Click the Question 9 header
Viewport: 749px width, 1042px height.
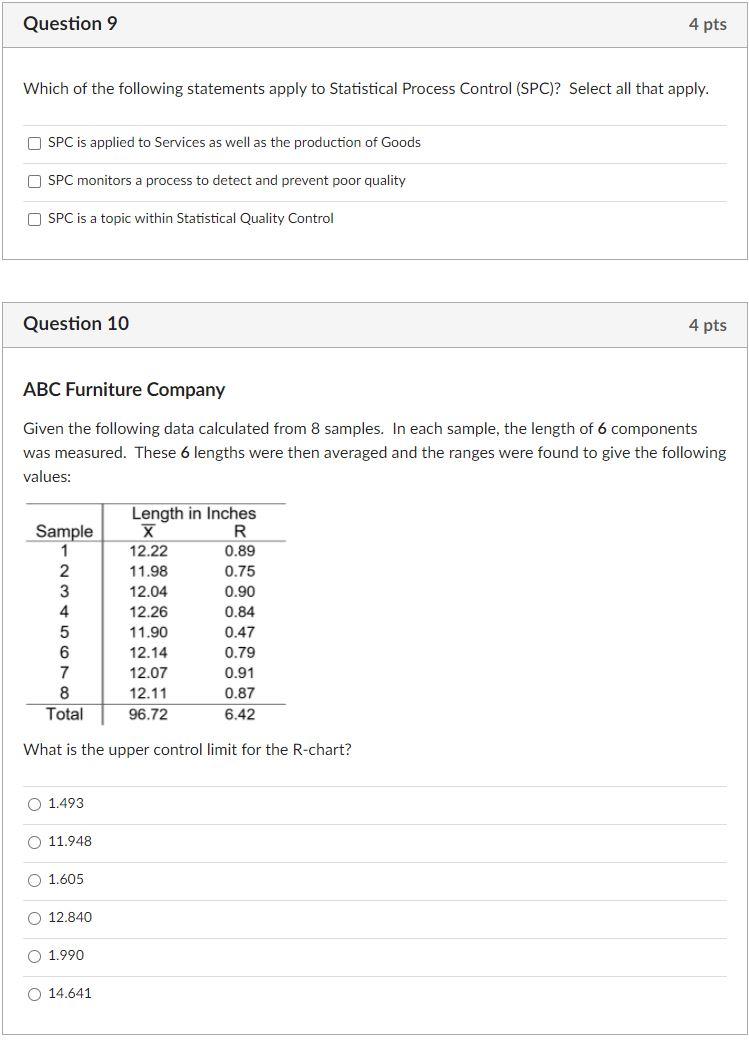pyautogui.click(x=71, y=23)
